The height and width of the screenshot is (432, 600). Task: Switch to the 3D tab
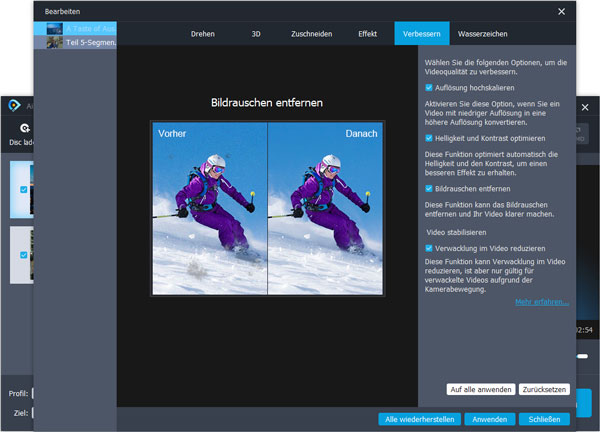(256, 34)
